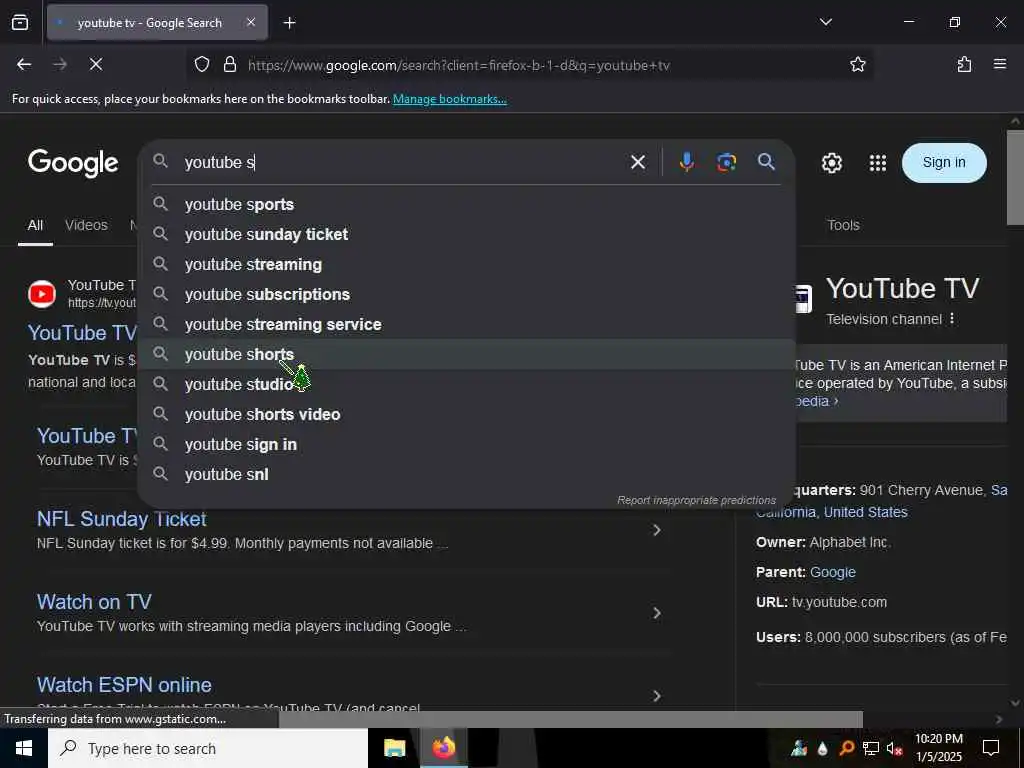Click the Windows taskbar search box
Image resolution: width=1024 pixels, height=768 pixels.
pos(208,748)
